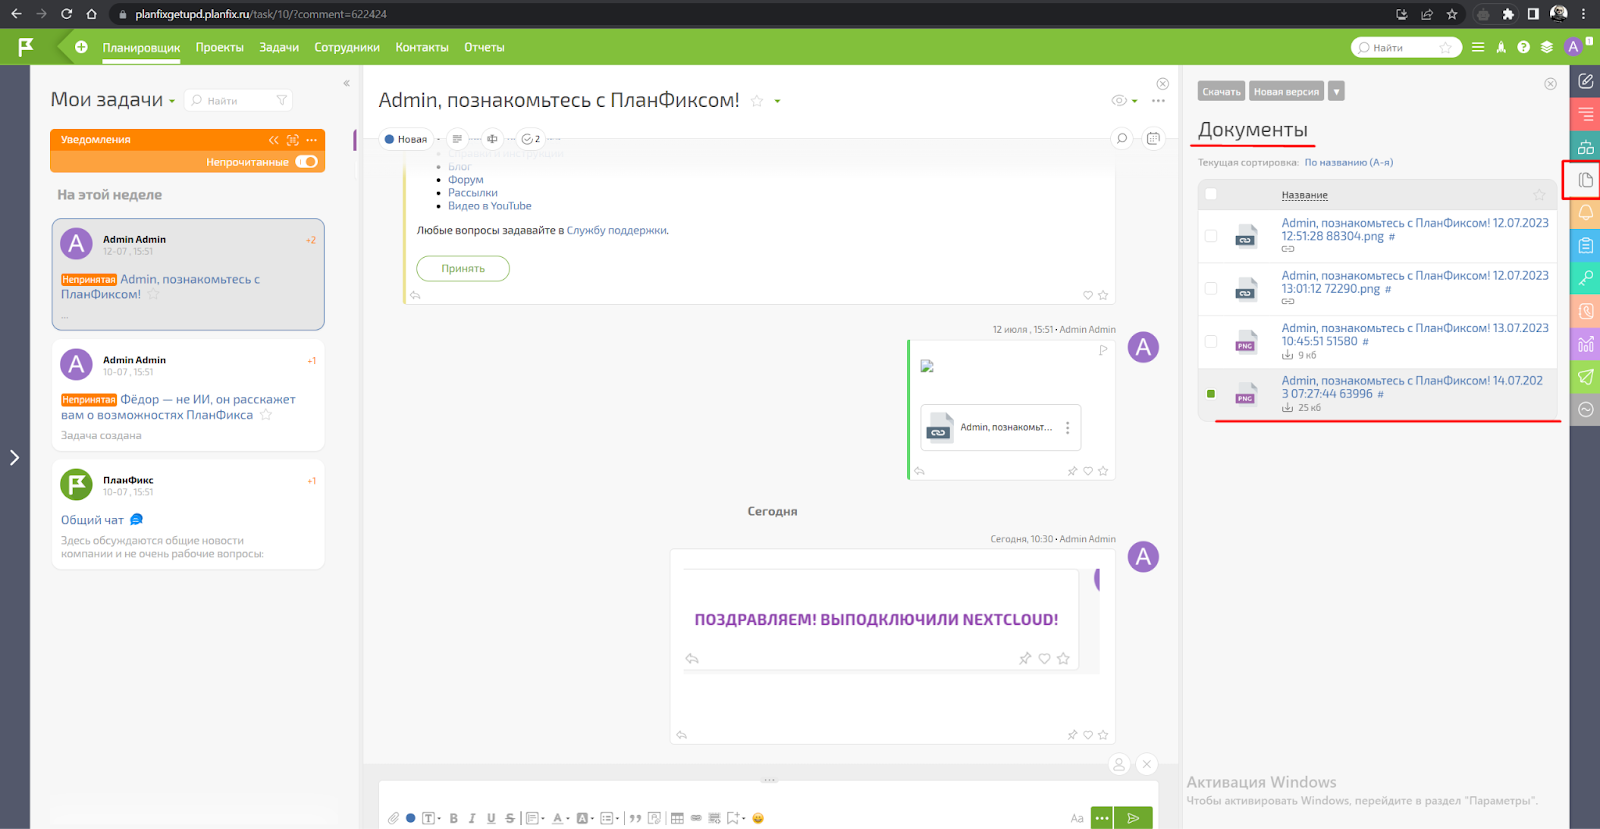Insert emoji in comment editor
Screen dimensions: 1600x829
coord(758,818)
